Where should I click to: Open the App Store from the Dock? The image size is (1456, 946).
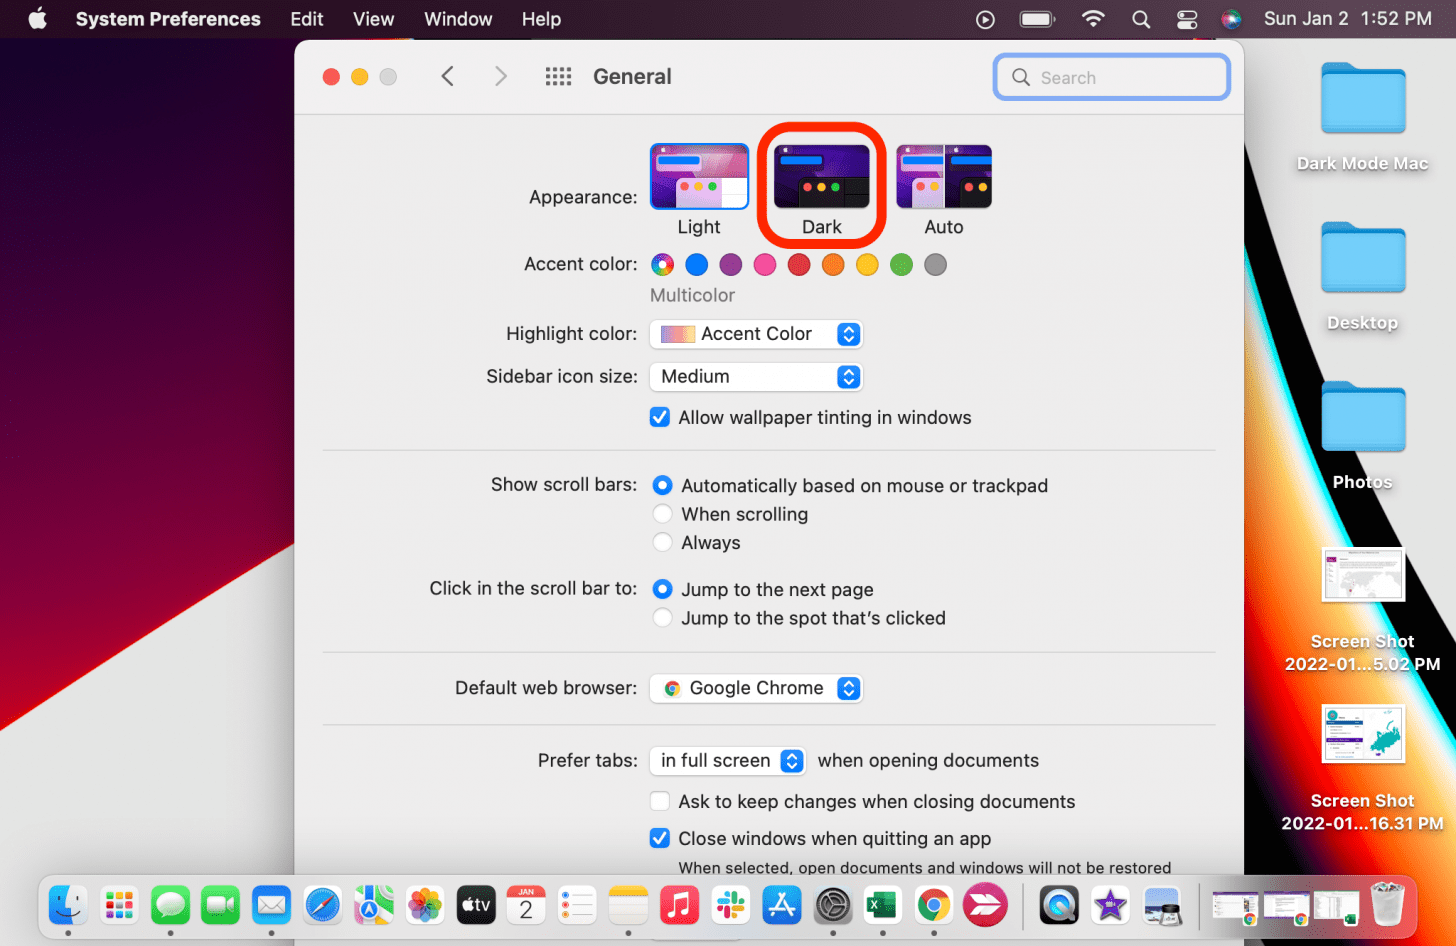[x=781, y=905]
